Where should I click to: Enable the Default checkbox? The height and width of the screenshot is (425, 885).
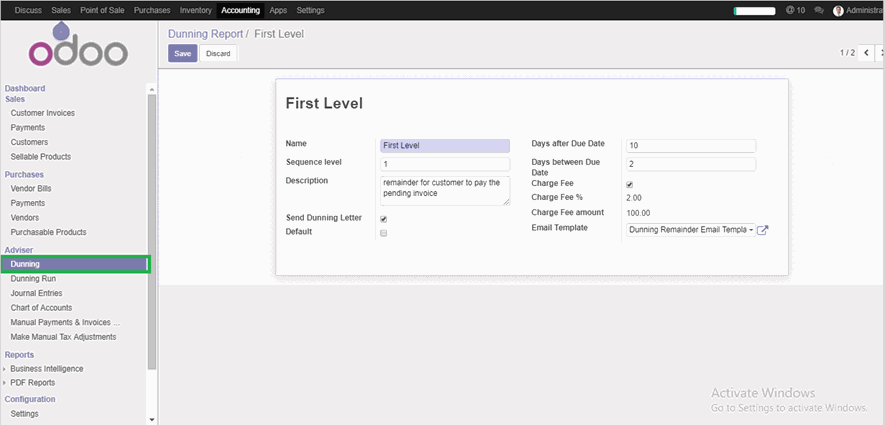[383, 233]
